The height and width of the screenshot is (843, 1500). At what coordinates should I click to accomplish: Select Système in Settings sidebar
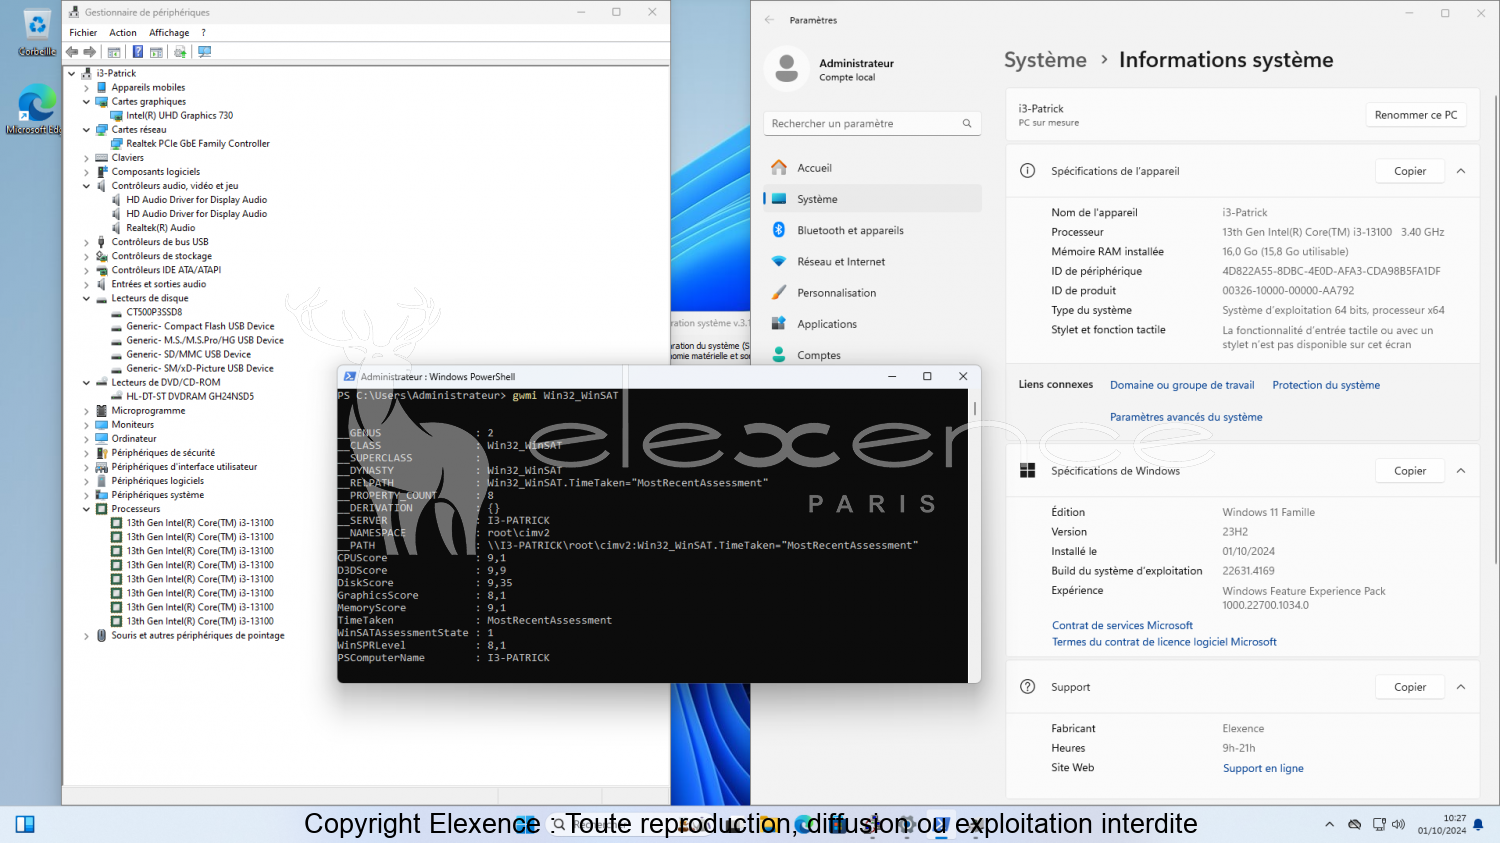tap(873, 199)
